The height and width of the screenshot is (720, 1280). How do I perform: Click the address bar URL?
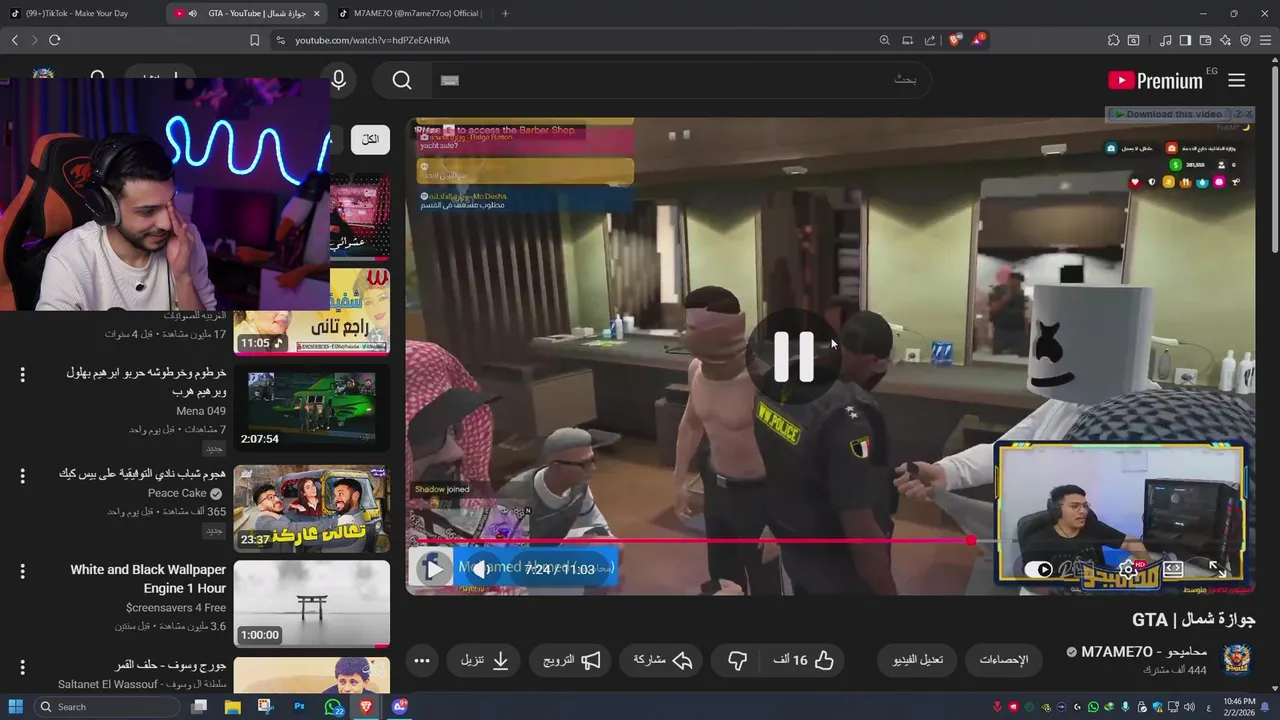click(372, 40)
